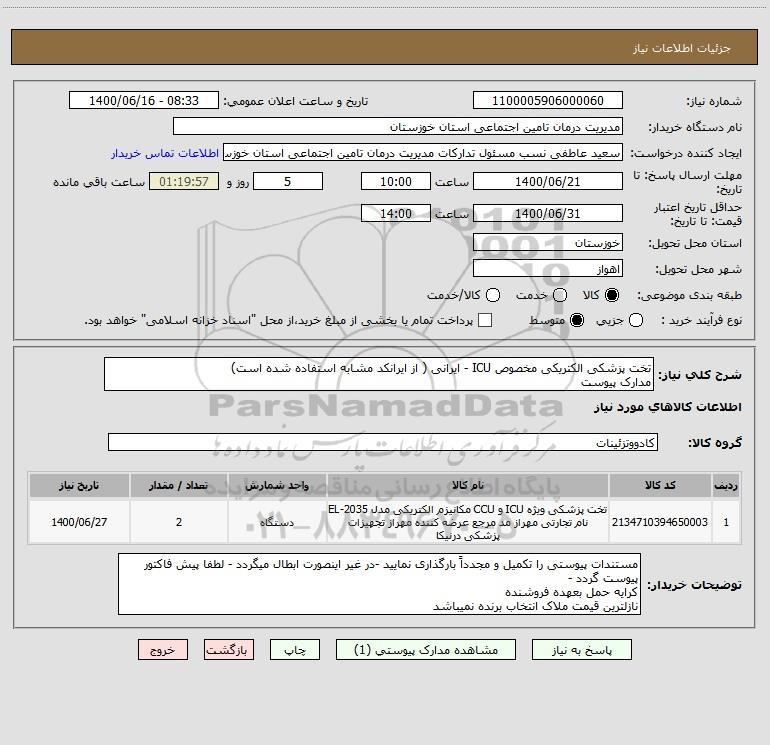The width and height of the screenshot is (770, 745).
Task: Click the quantity cell showing 2
Action: (179, 522)
